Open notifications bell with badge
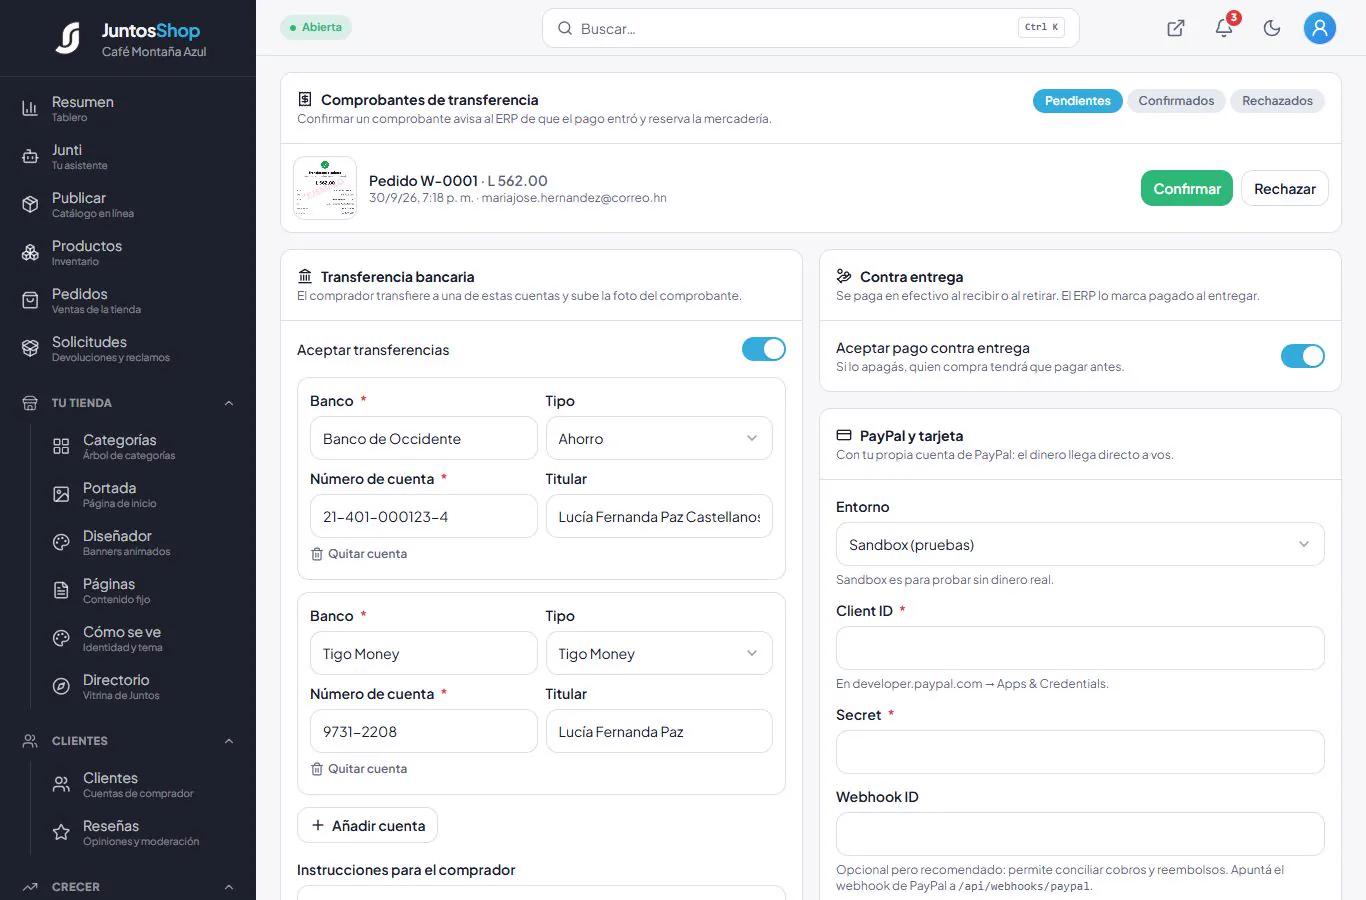 (1224, 28)
